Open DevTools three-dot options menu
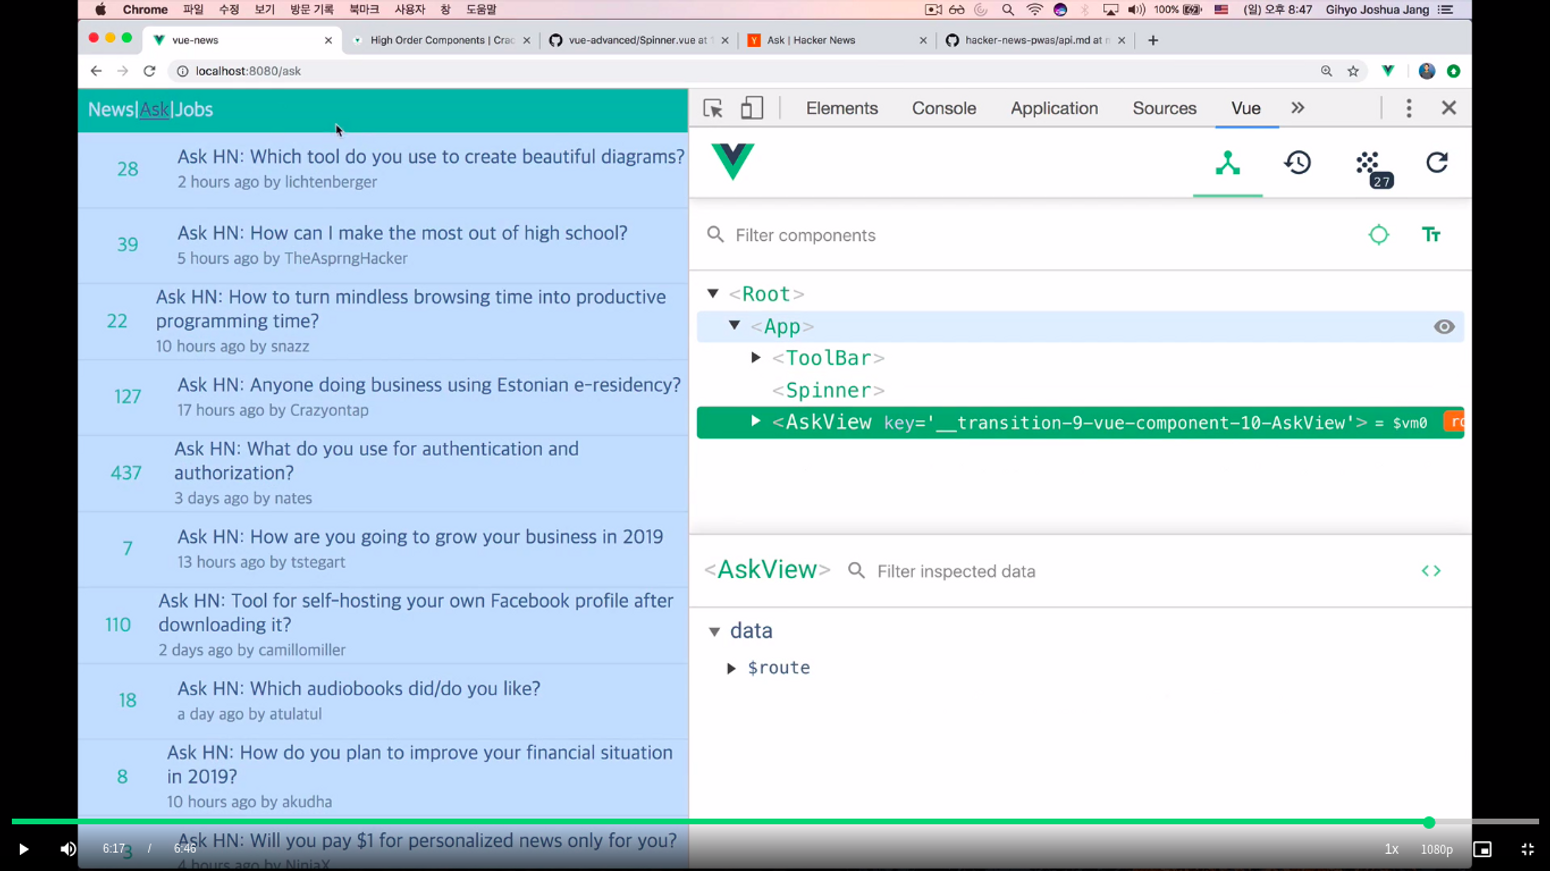 [1409, 108]
